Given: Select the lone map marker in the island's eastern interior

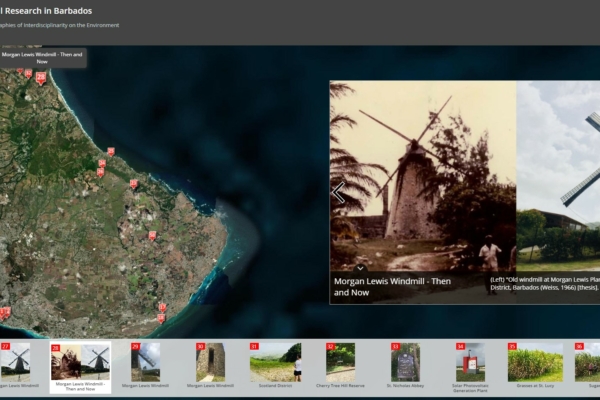Looking at the screenshot, I should 152,236.
